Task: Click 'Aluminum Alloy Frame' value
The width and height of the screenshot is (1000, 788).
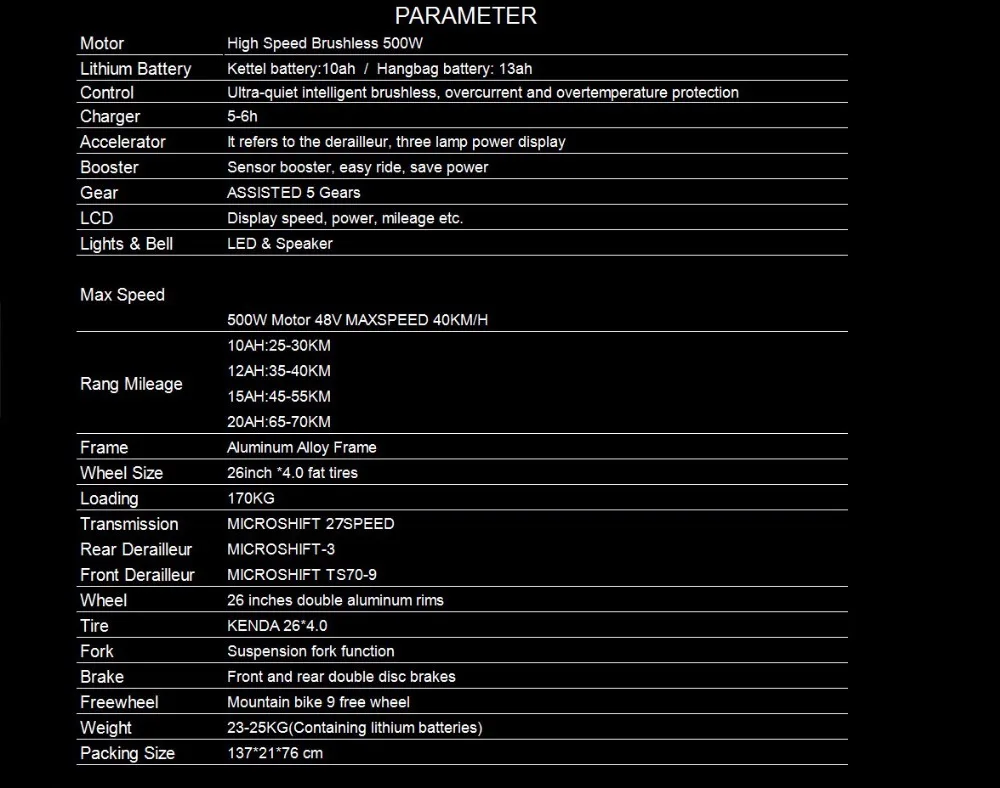Action: [302, 448]
